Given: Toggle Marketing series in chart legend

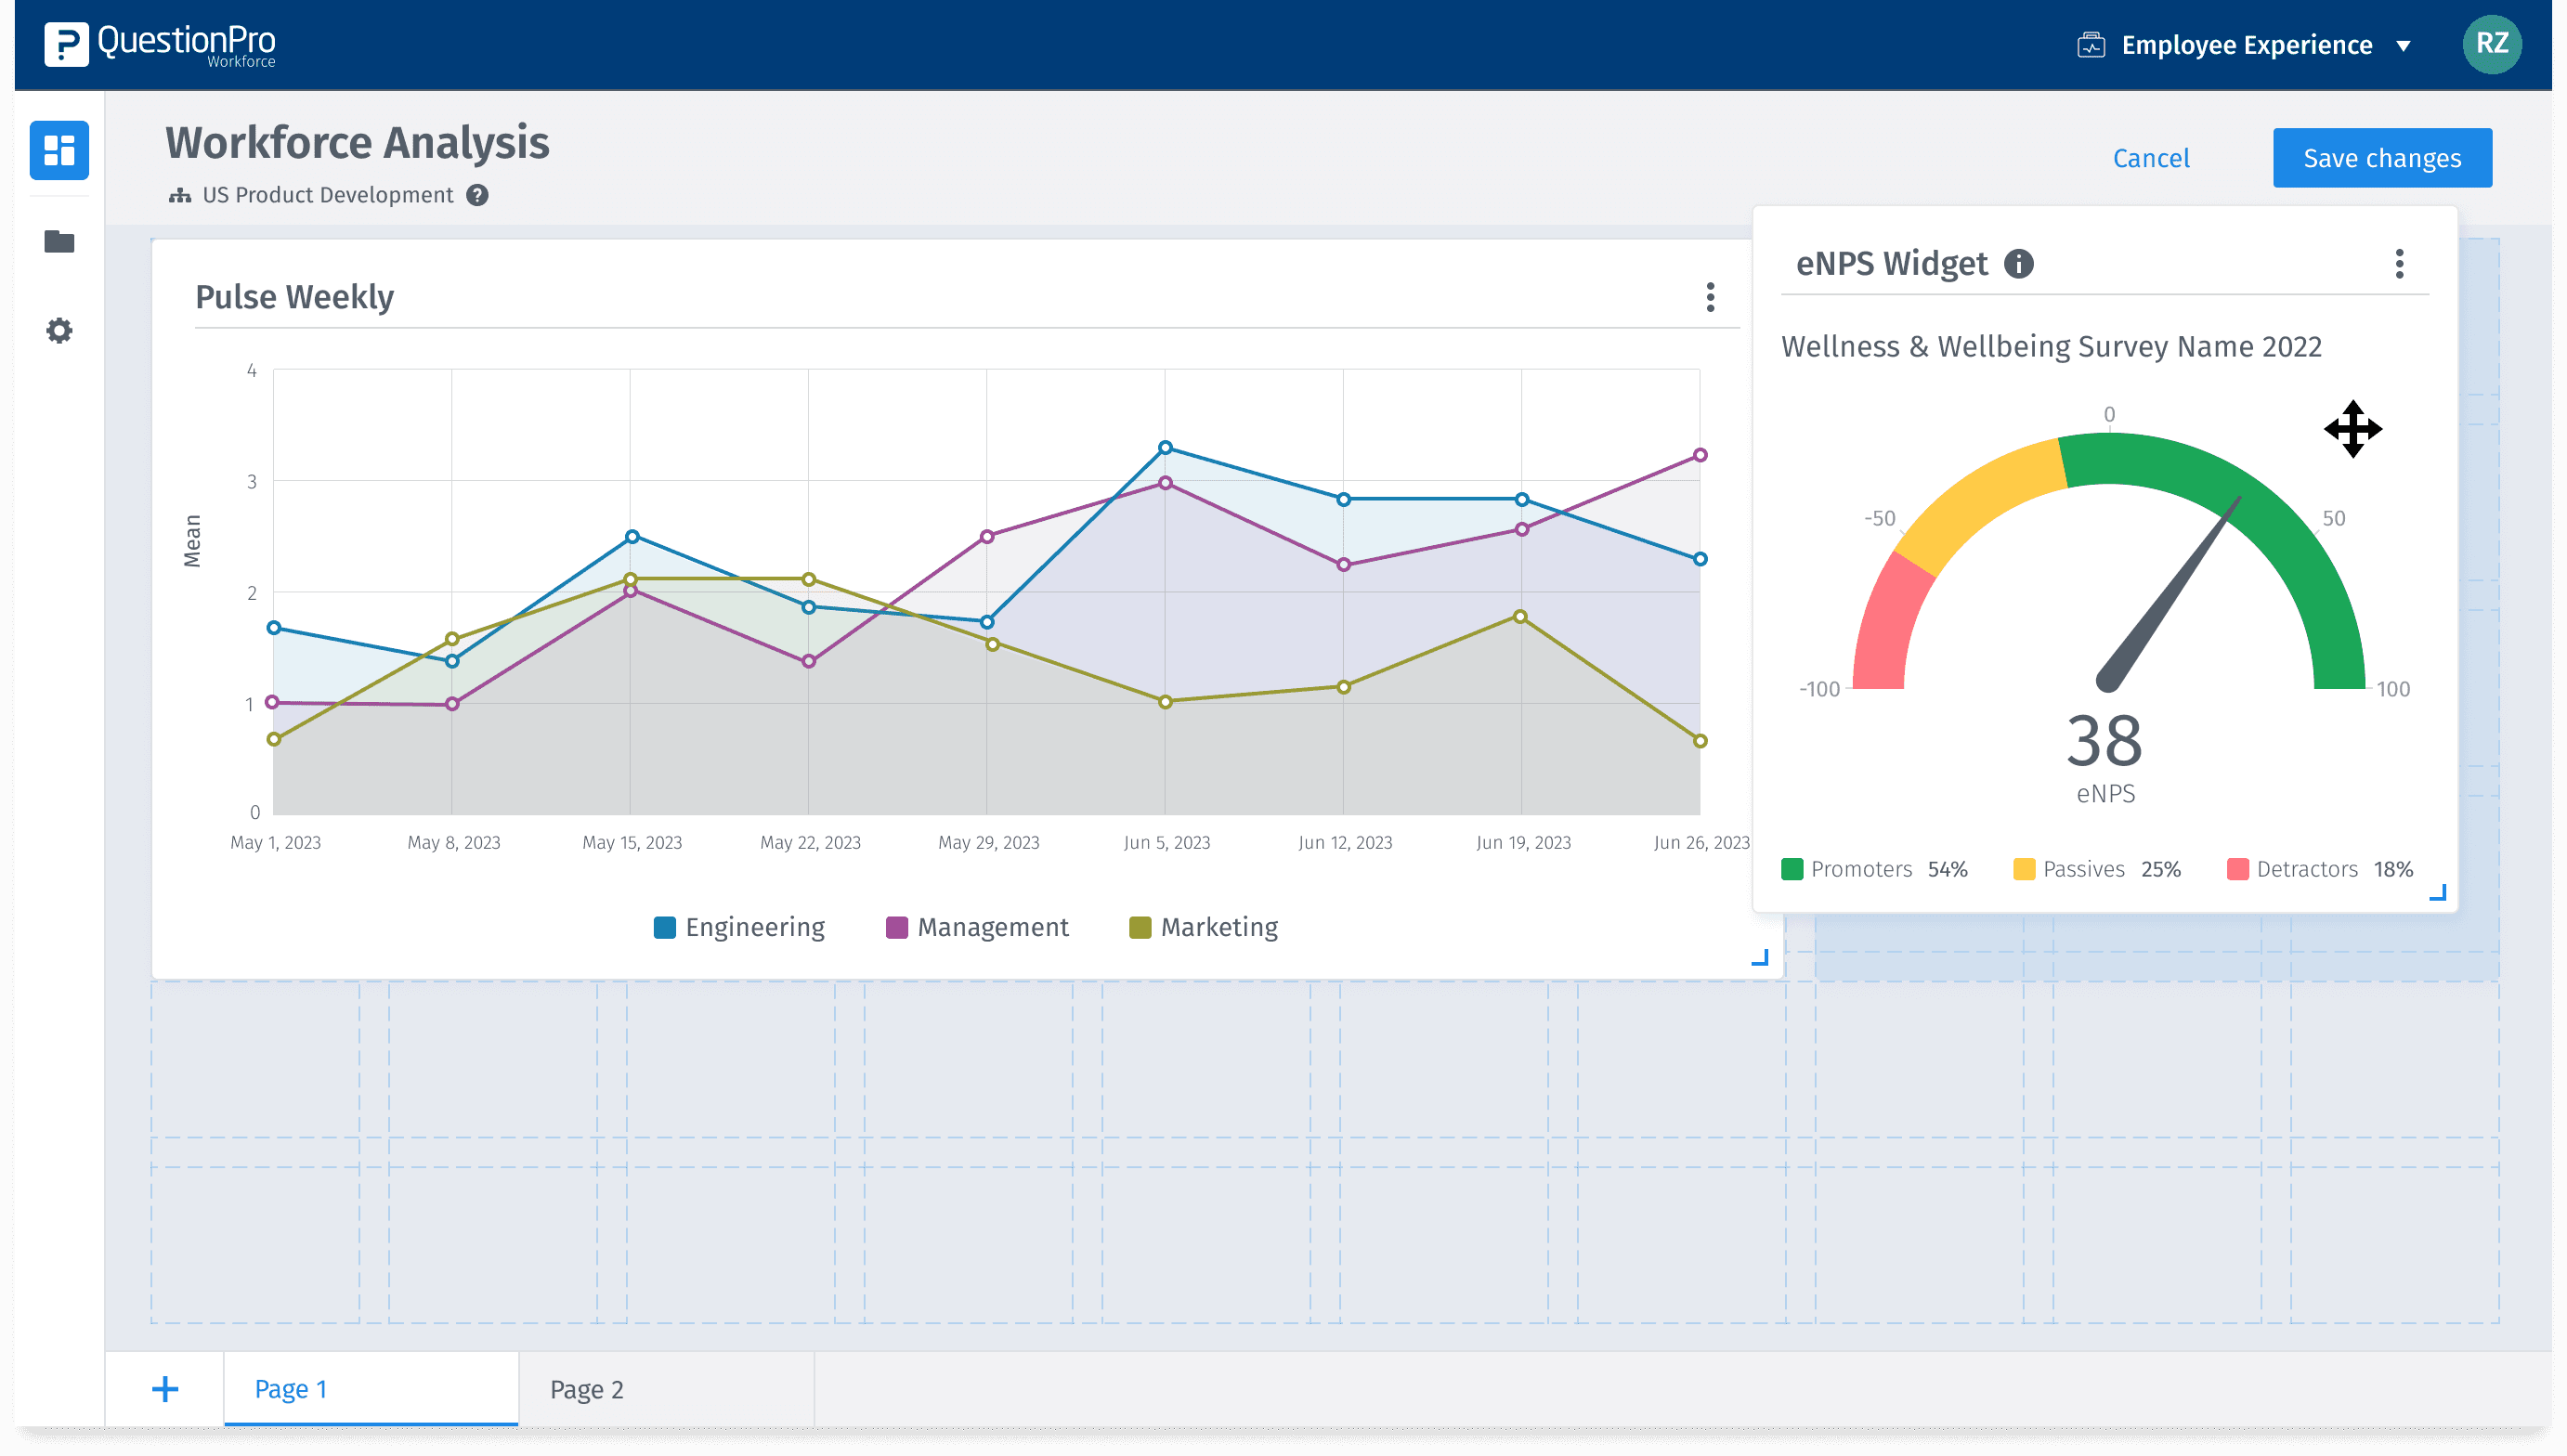Looking at the screenshot, I should 1204,928.
